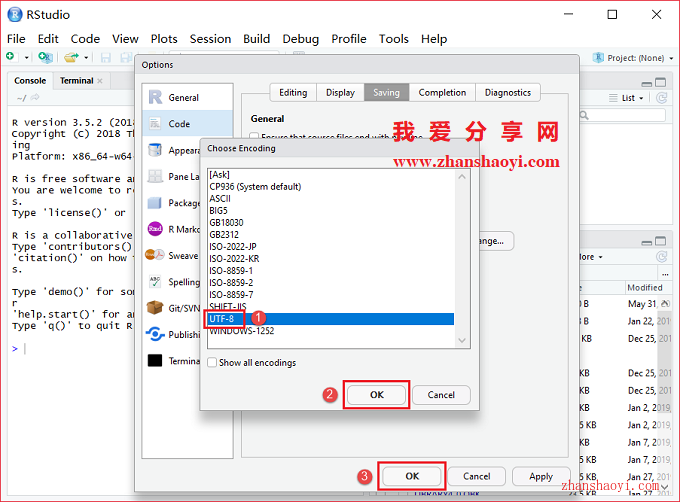Image resolution: width=680 pixels, height=502 pixels.
Task: Open the Code menu
Action: coord(85,39)
